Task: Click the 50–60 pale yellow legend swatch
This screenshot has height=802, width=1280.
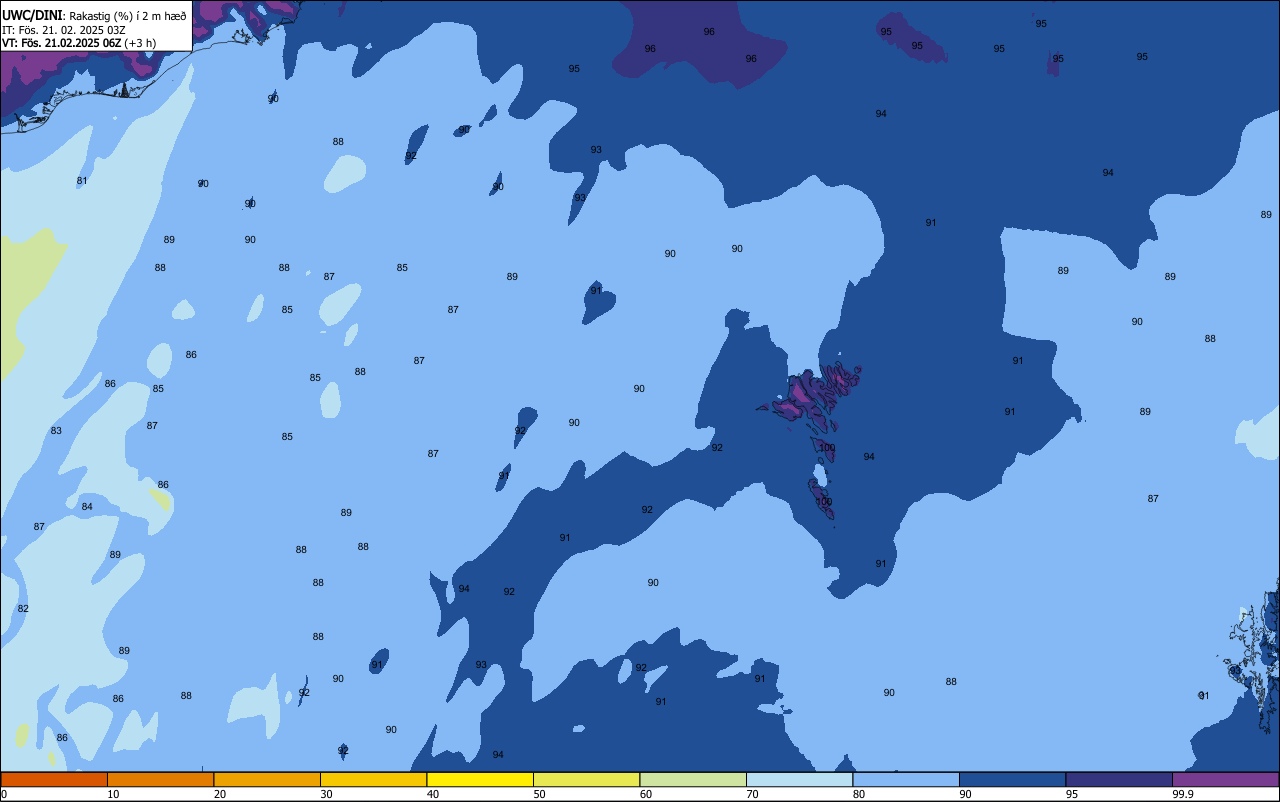Action: (x=586, y=779)
